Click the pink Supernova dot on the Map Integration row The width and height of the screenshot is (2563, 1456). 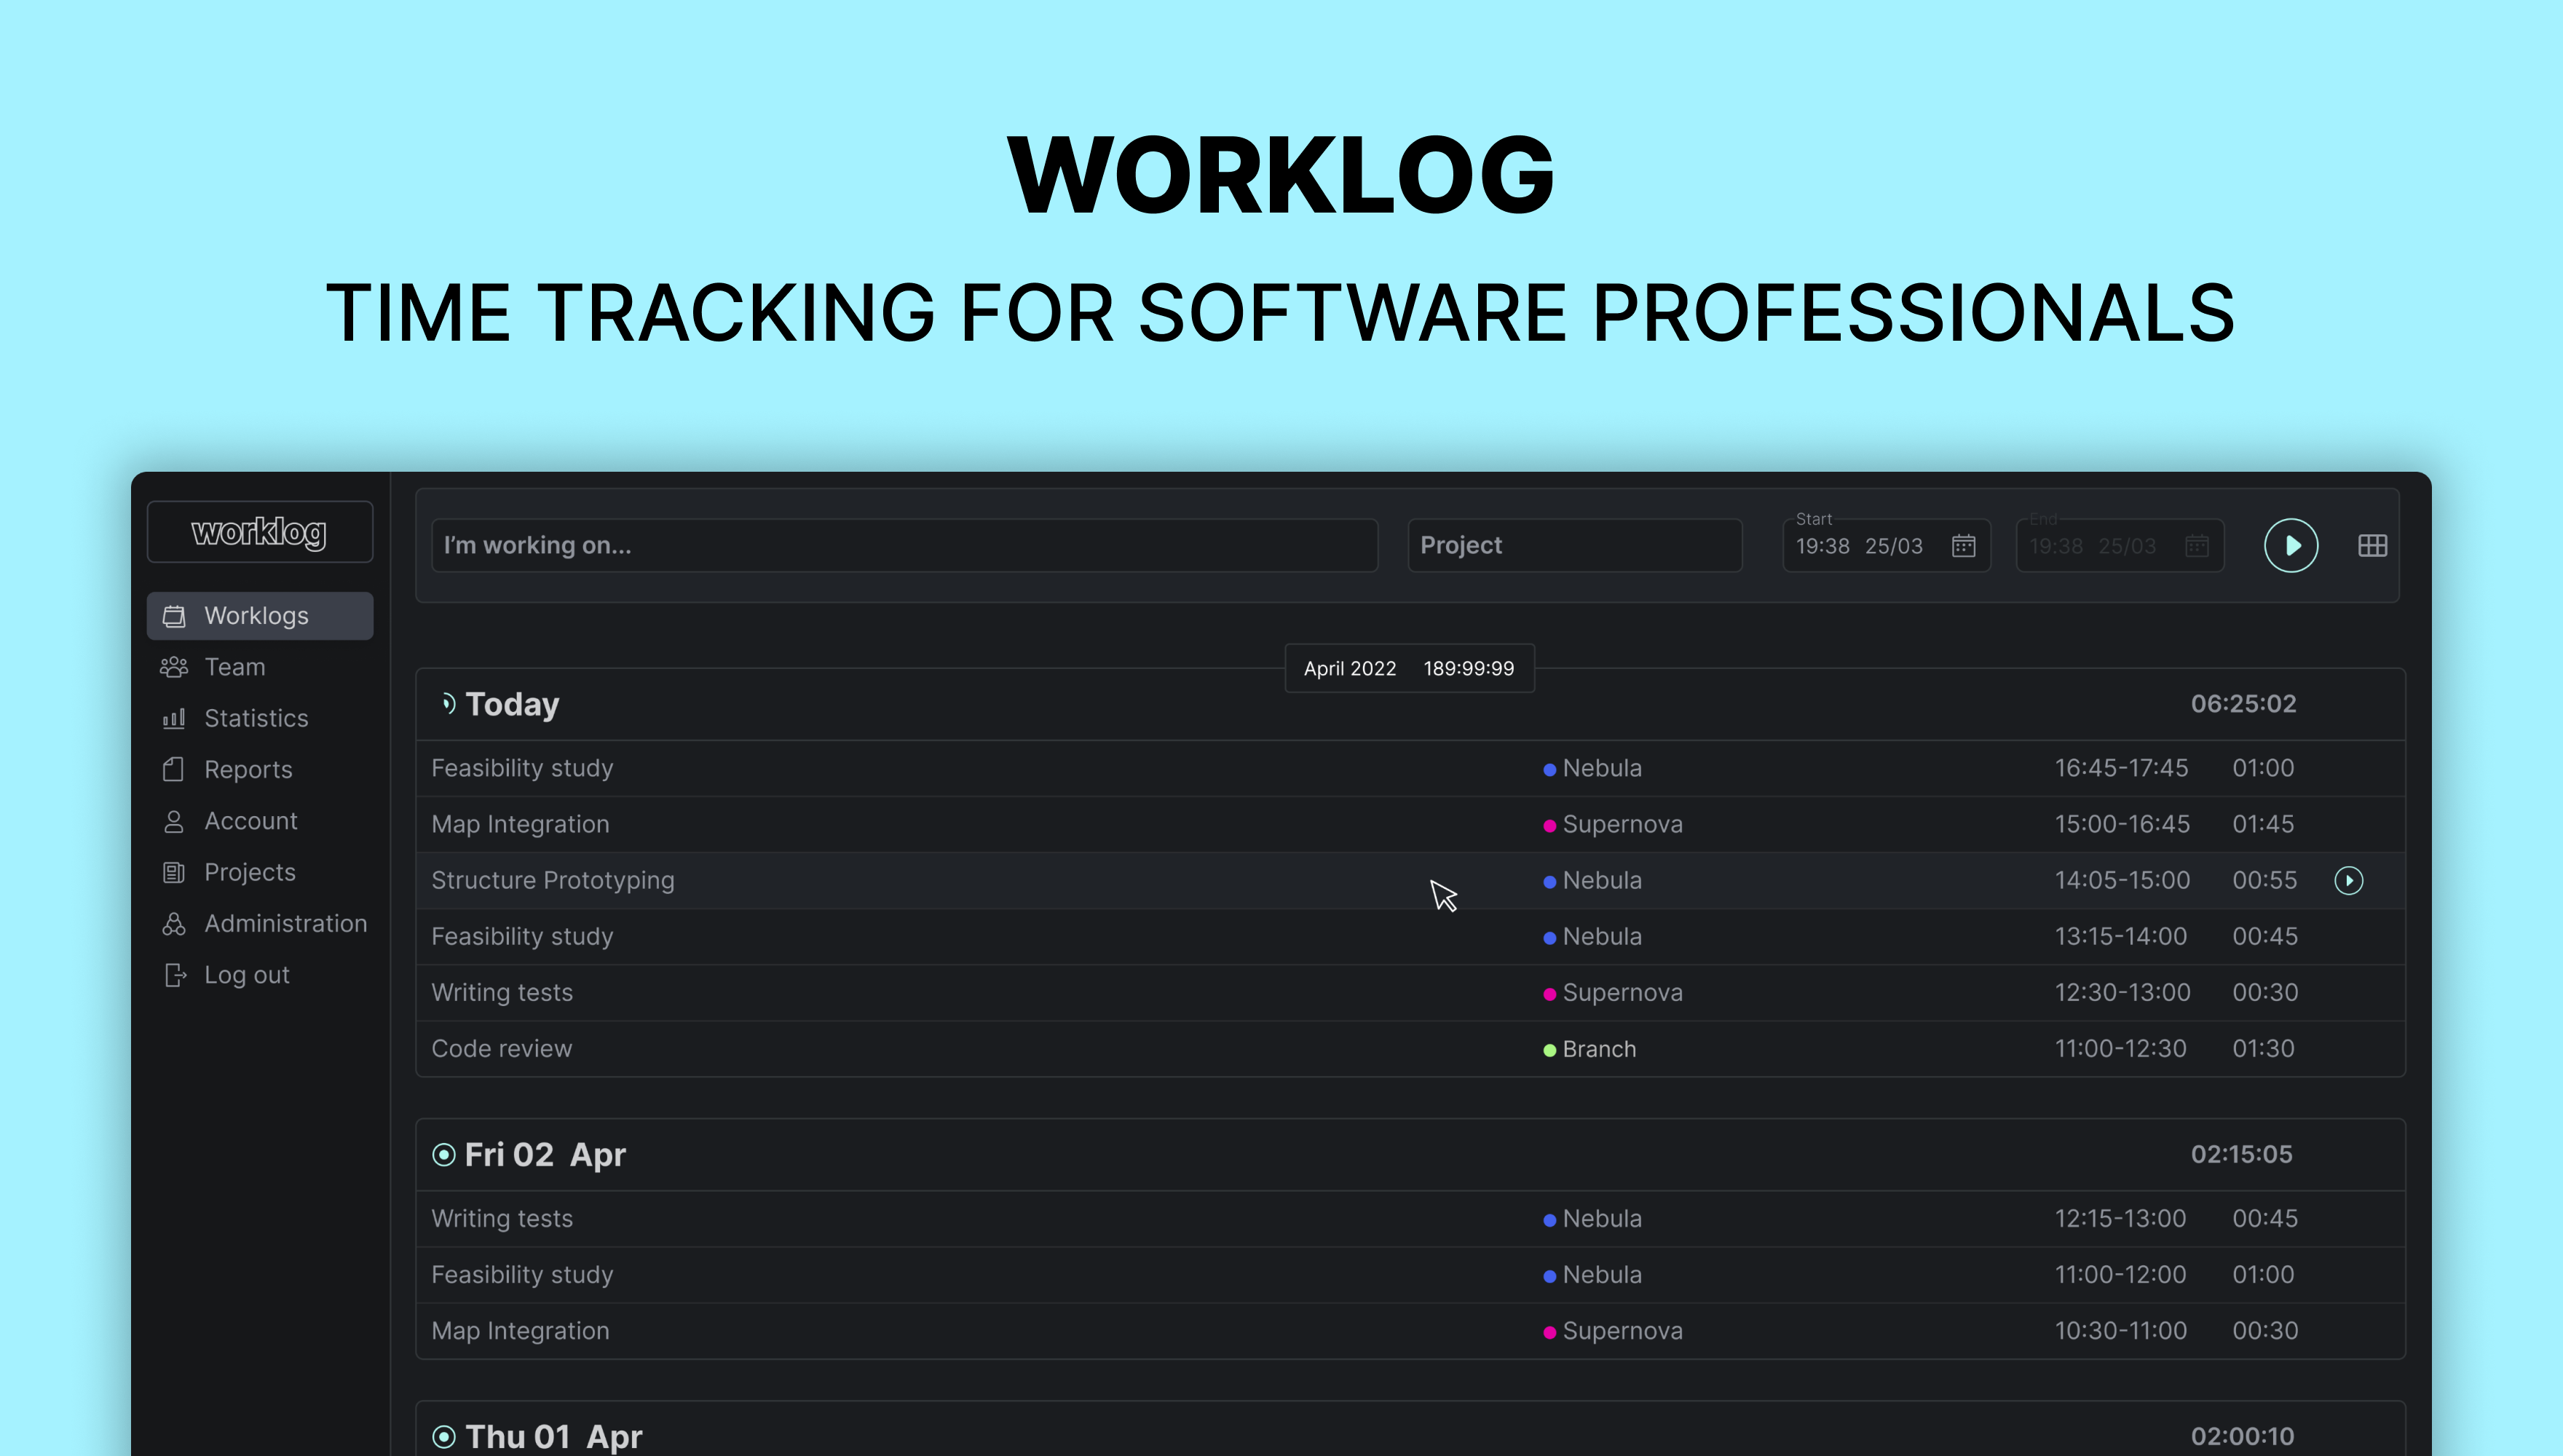coord(1549,826)
